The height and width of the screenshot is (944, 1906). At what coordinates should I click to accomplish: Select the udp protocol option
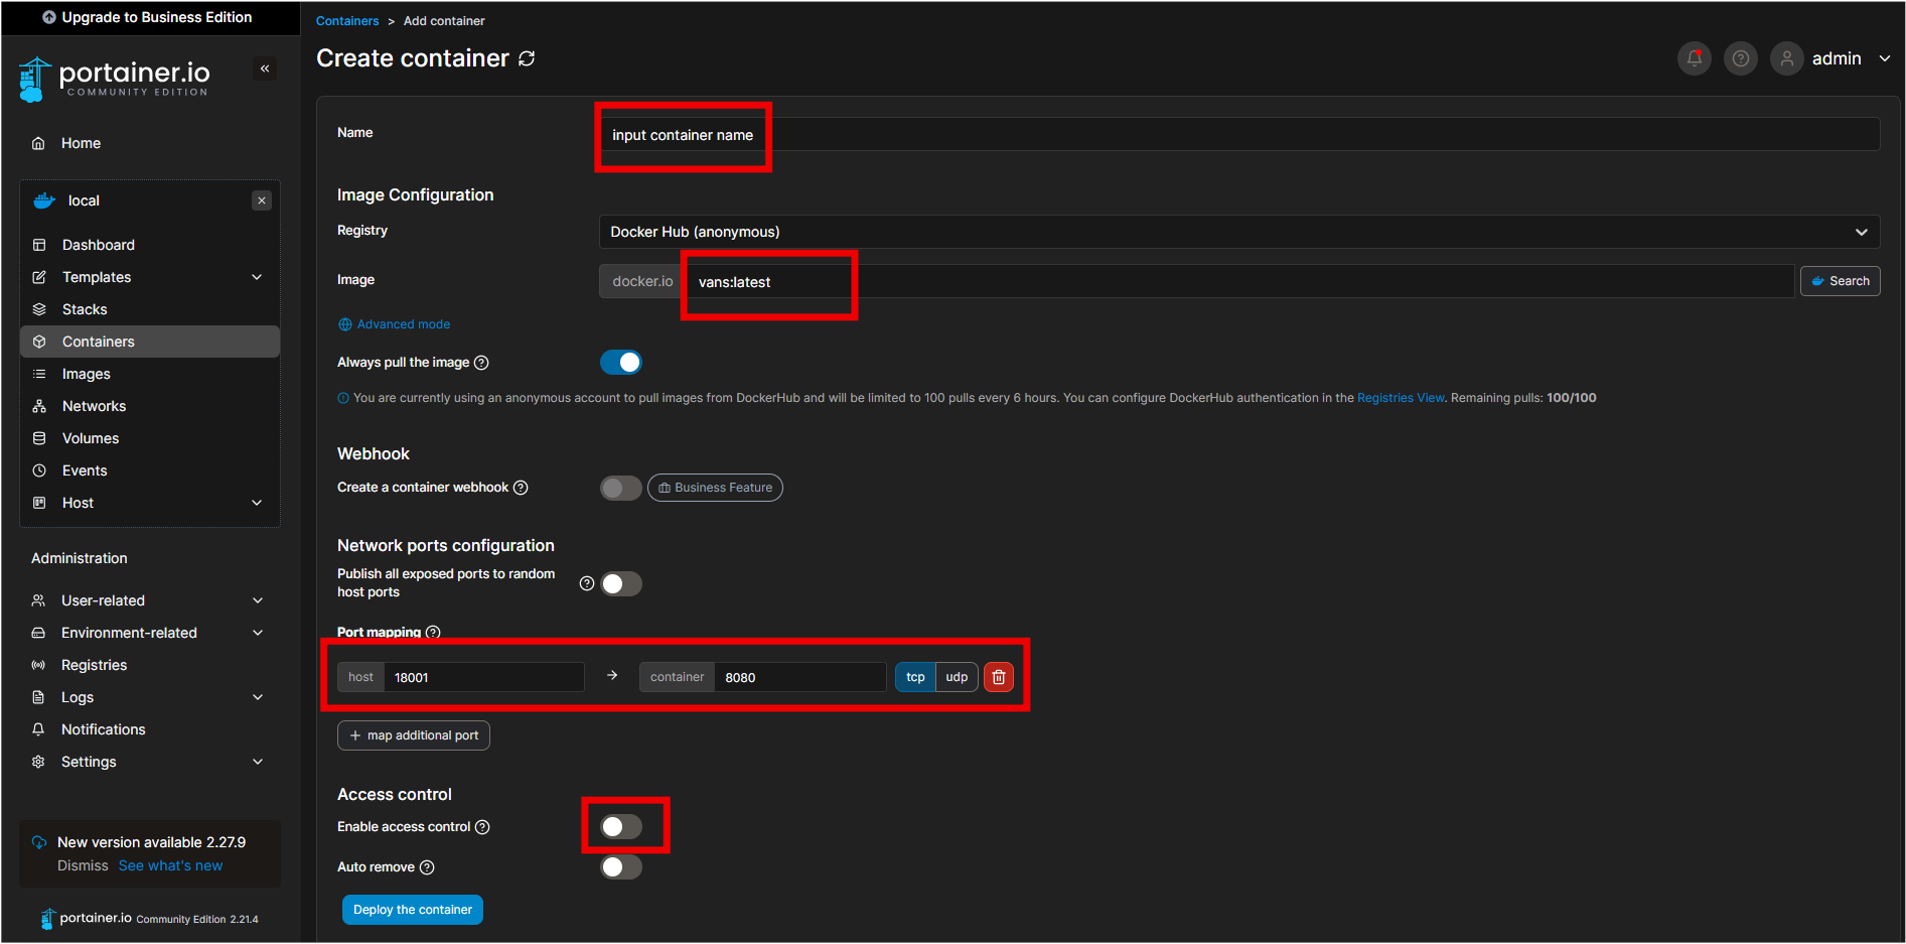956,677
